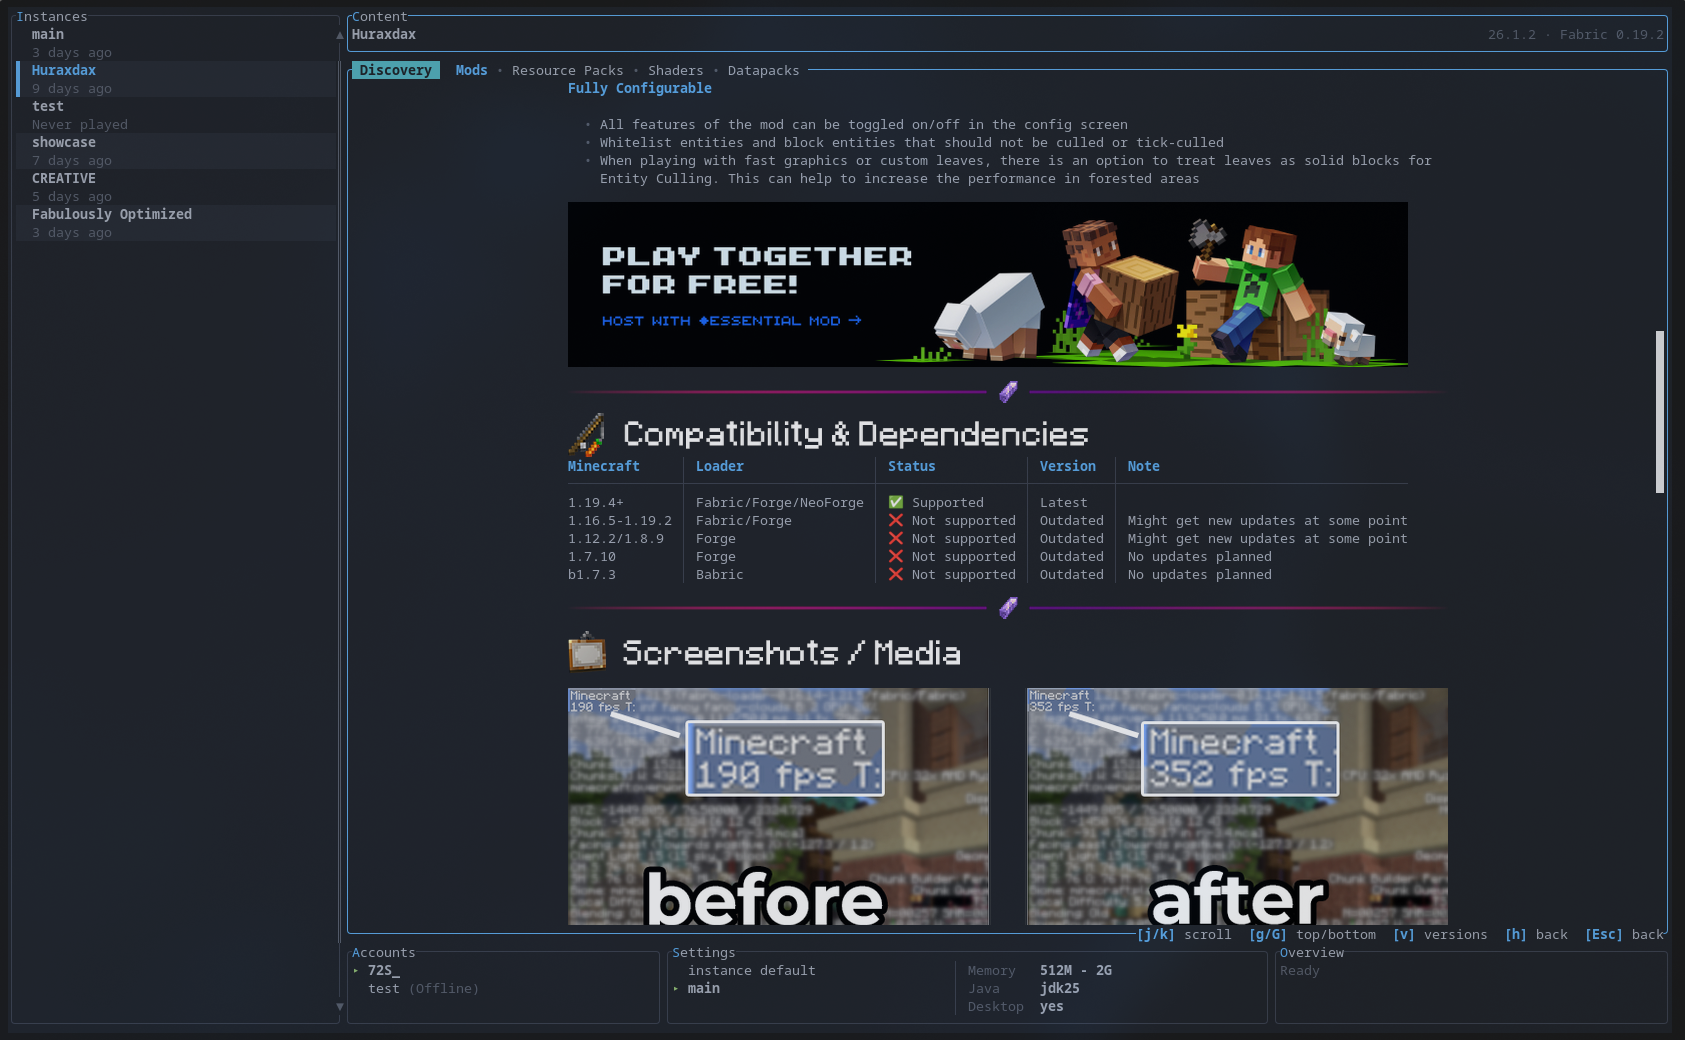Click the 26.1.2 · Fabric 0.19.2 version label
The width and height of the screenshot is (1685, 1040).
[x=1576, y=34]
